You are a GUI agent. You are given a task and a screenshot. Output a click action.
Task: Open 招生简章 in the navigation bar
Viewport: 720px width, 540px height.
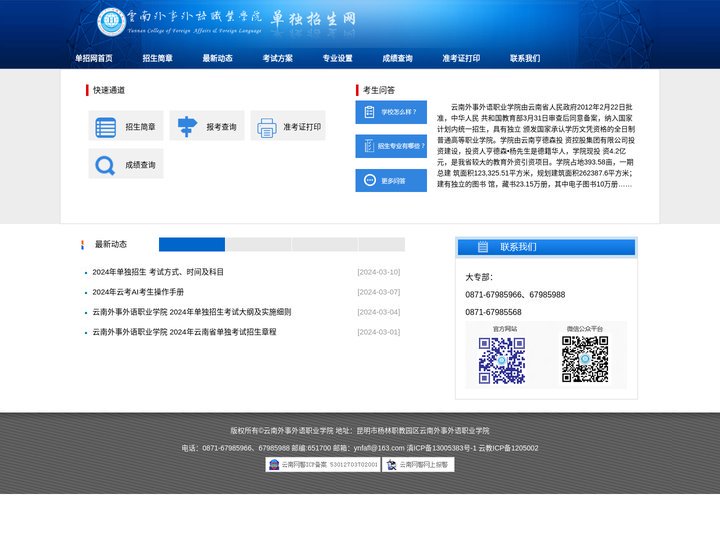[158, 58]
